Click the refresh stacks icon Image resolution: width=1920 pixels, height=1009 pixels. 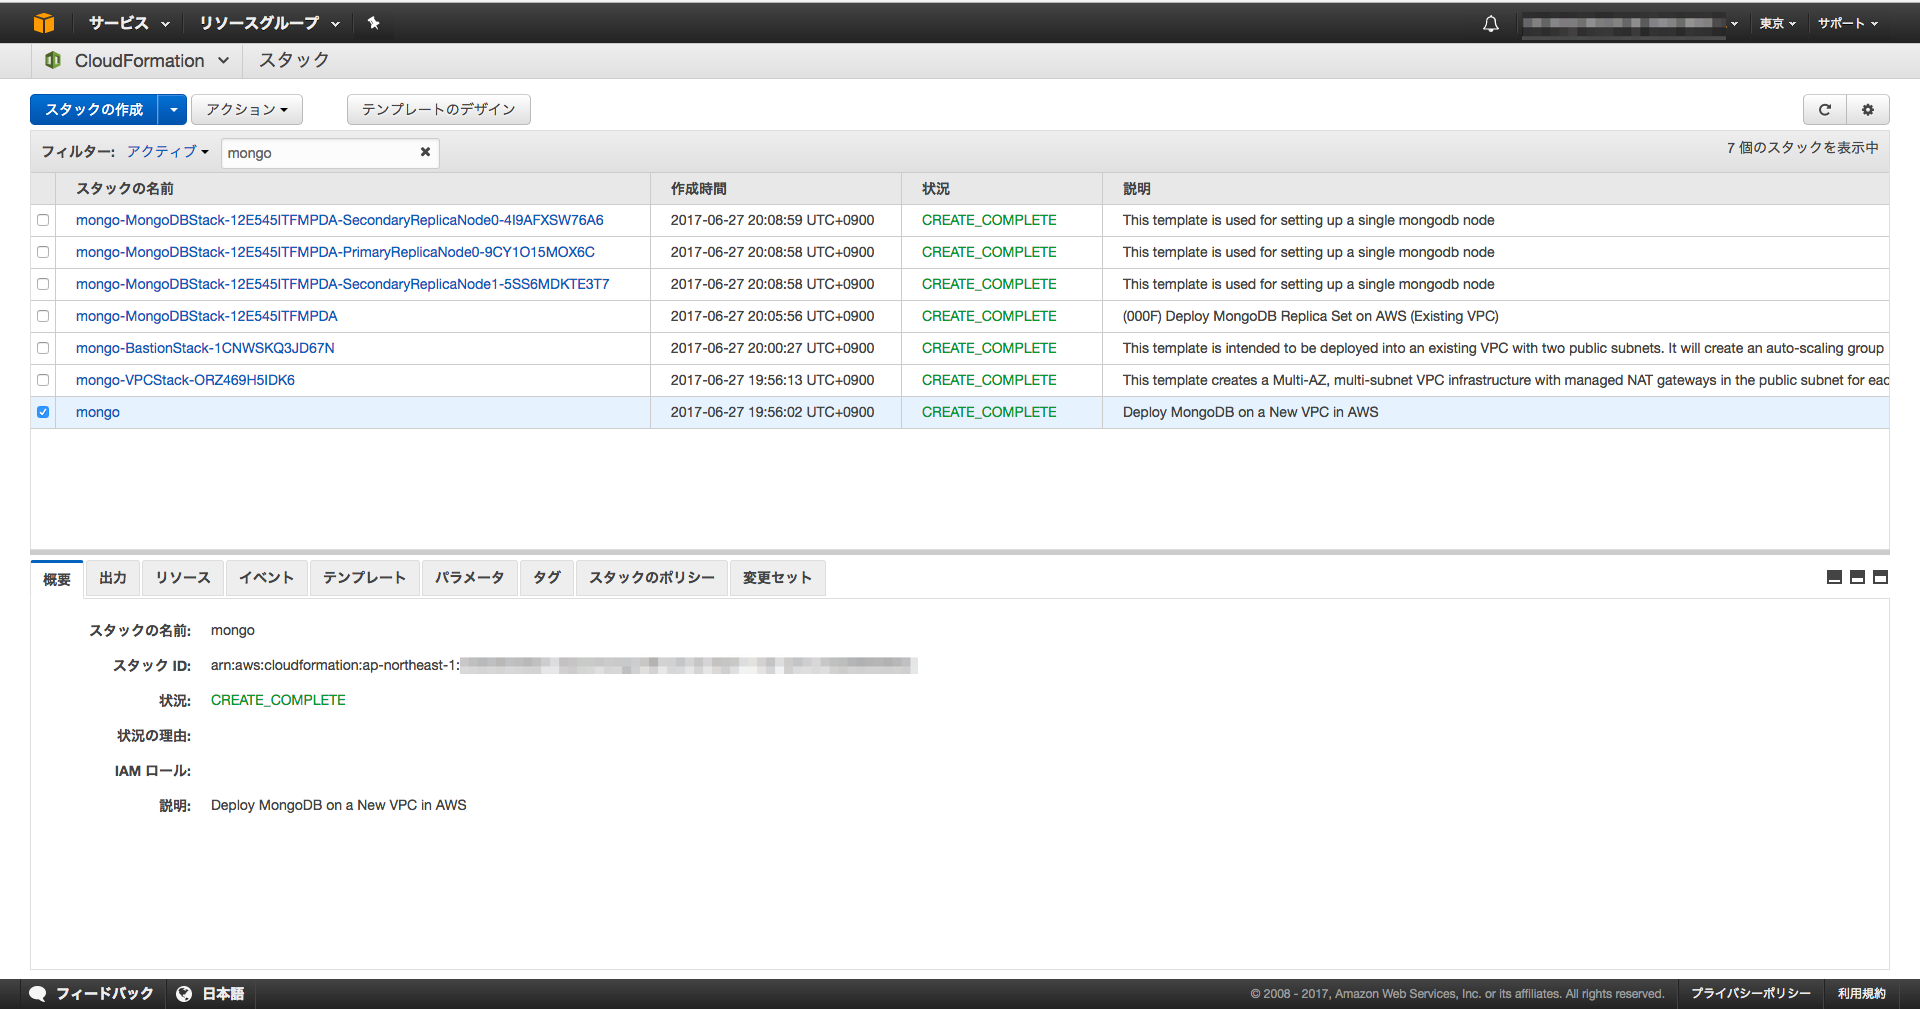1824,109
